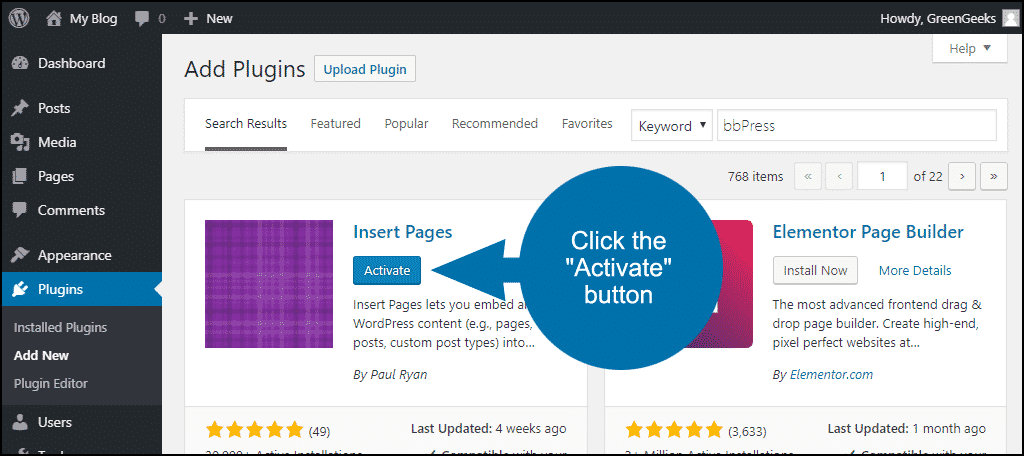Click the plus New icon
Image resolution: width=1024 pixels, height=456 pixels.
pyautogui.click(x=191, y=19)
